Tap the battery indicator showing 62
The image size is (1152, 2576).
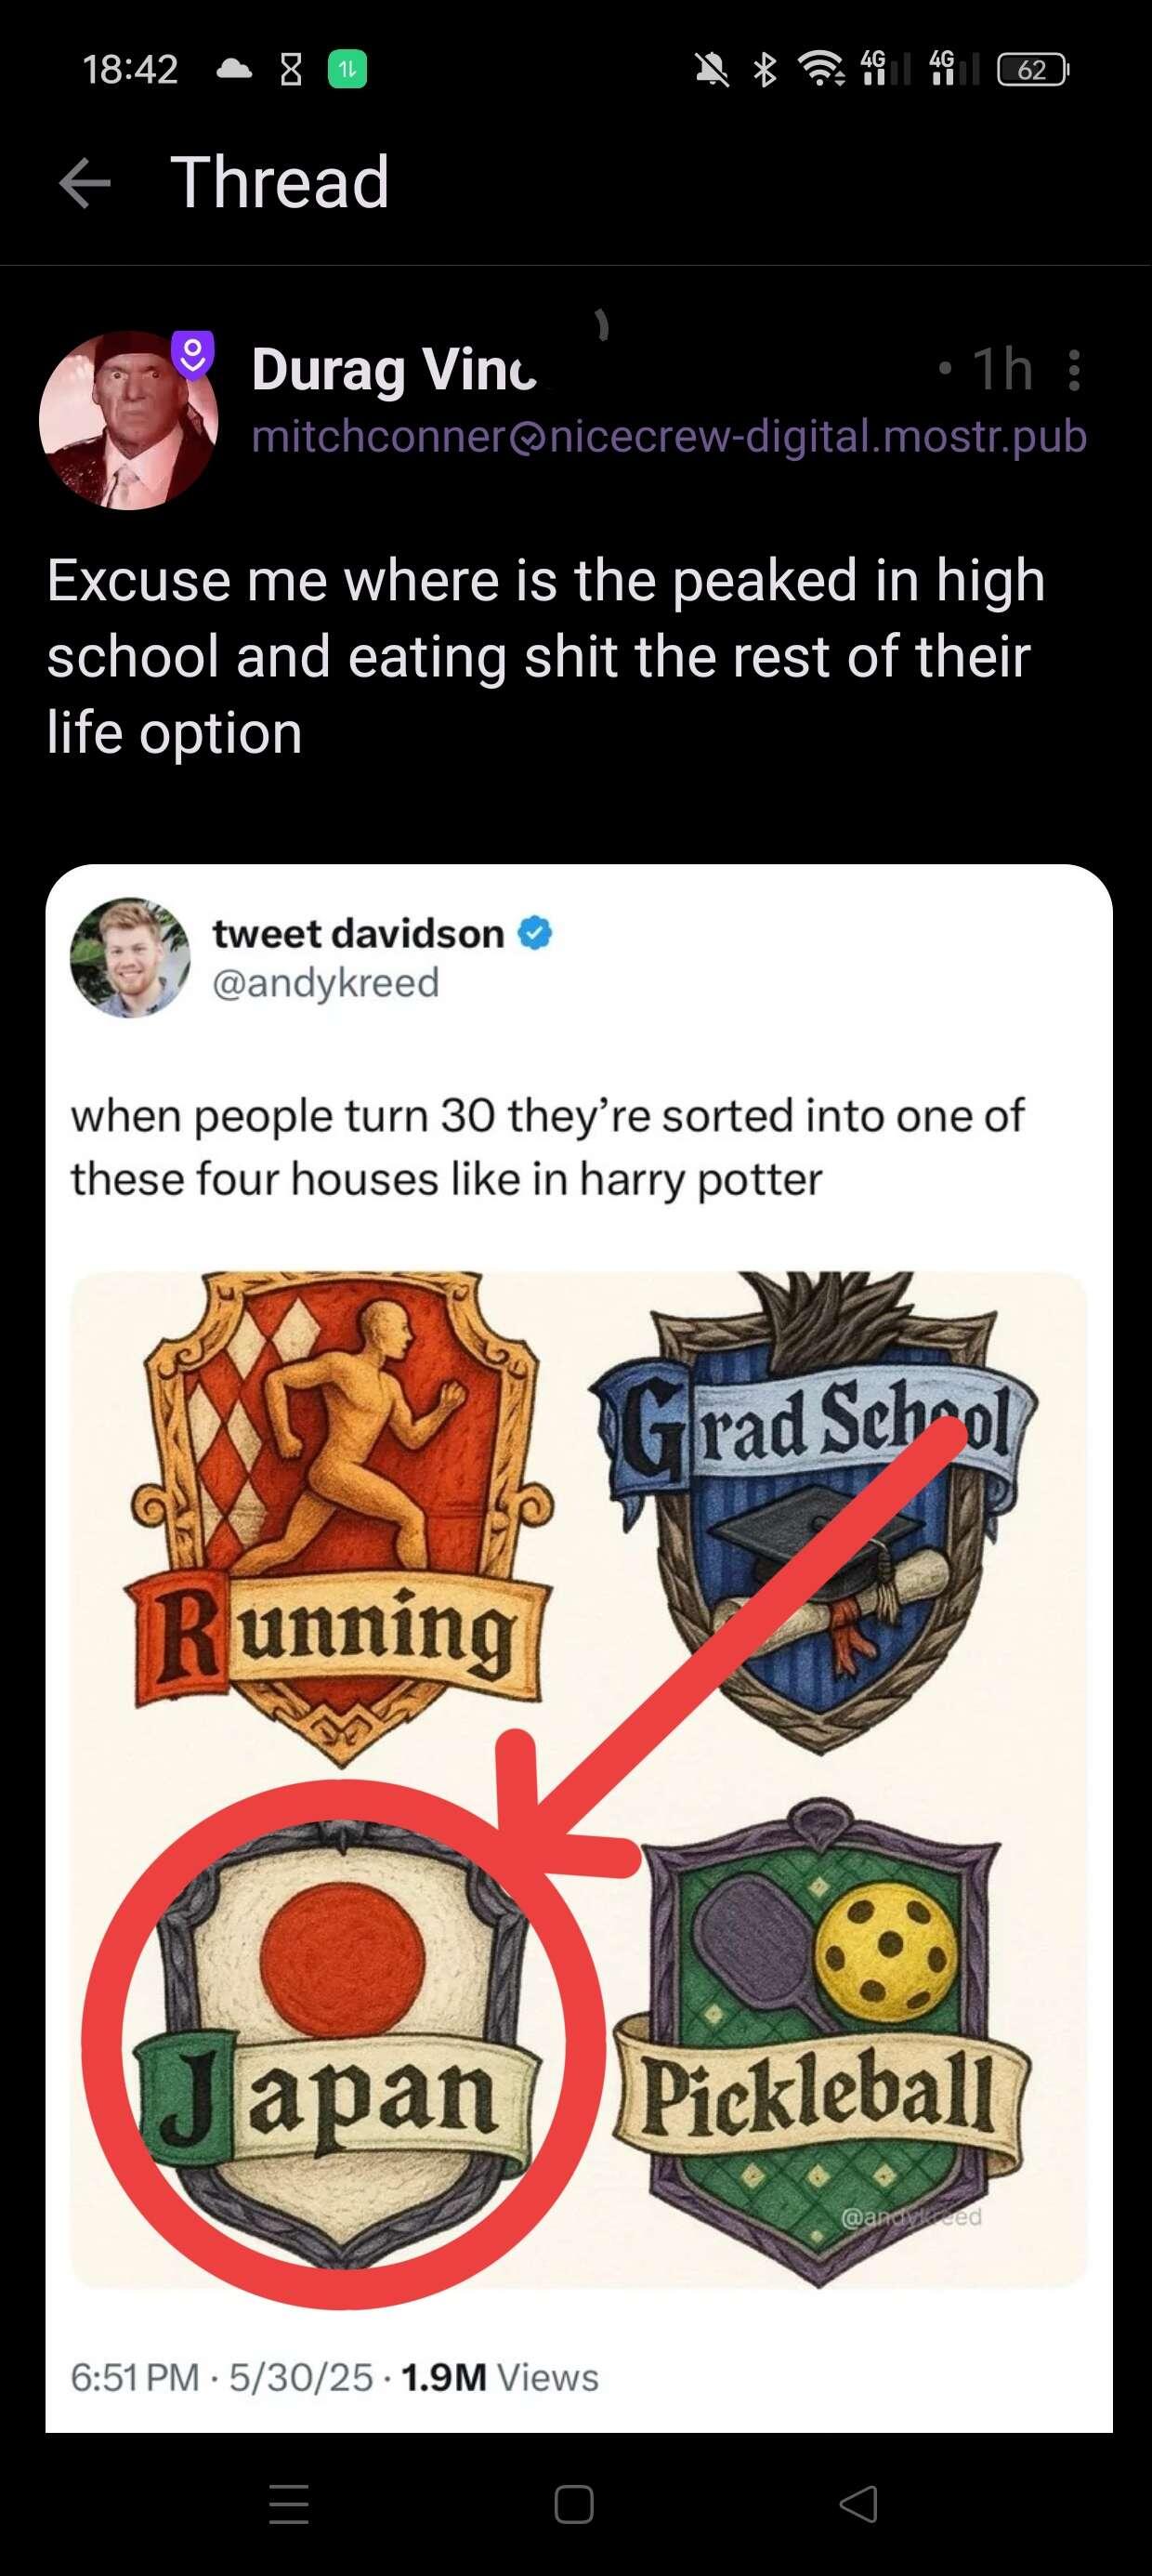[x=1033, y=70]
